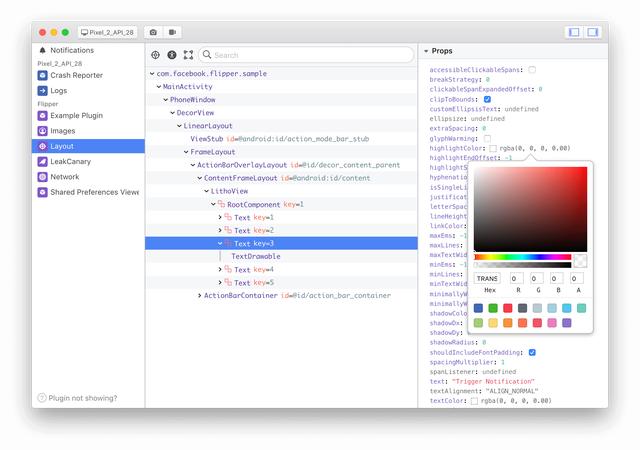Screen dimensions: 640x450
Task: Click inside the saturation gradient area
Action: [531, 209]
